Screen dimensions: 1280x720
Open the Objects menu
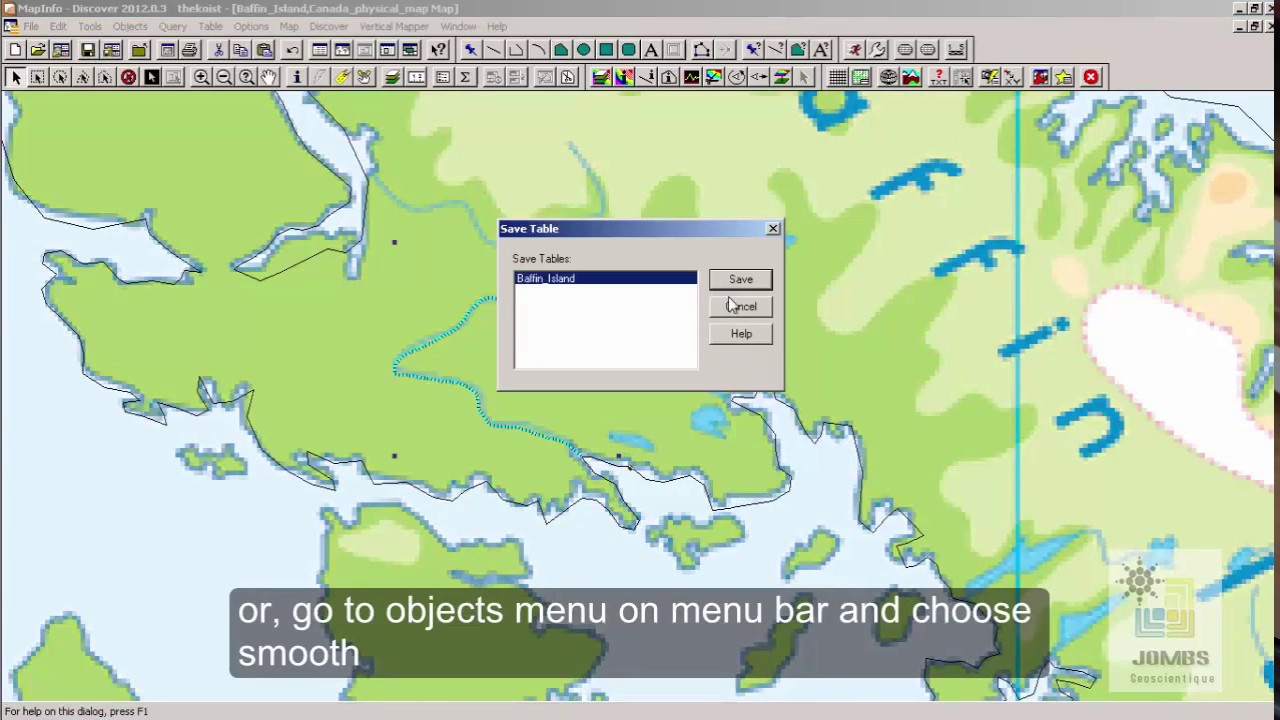(130, 26)
